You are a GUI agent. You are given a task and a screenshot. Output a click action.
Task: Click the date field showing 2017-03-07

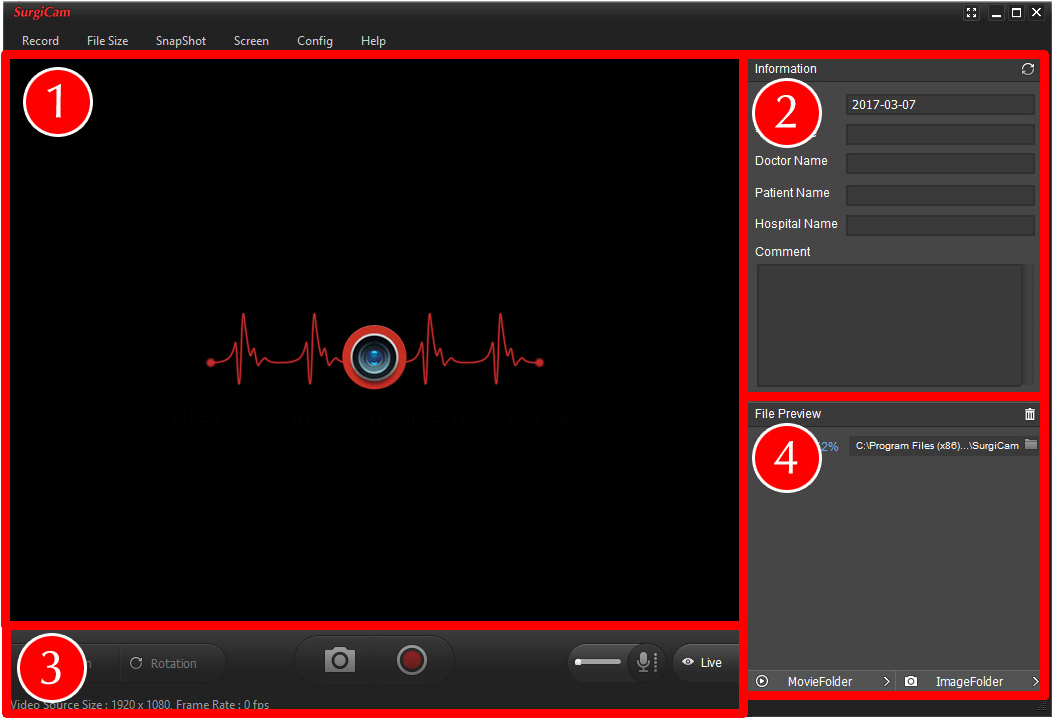[940, 105]
